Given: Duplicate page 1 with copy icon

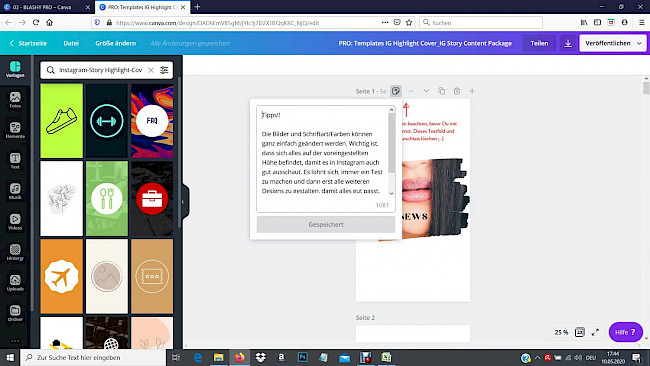Looking at the screenshot, I should pyautogui.click(x=441, y=91).
